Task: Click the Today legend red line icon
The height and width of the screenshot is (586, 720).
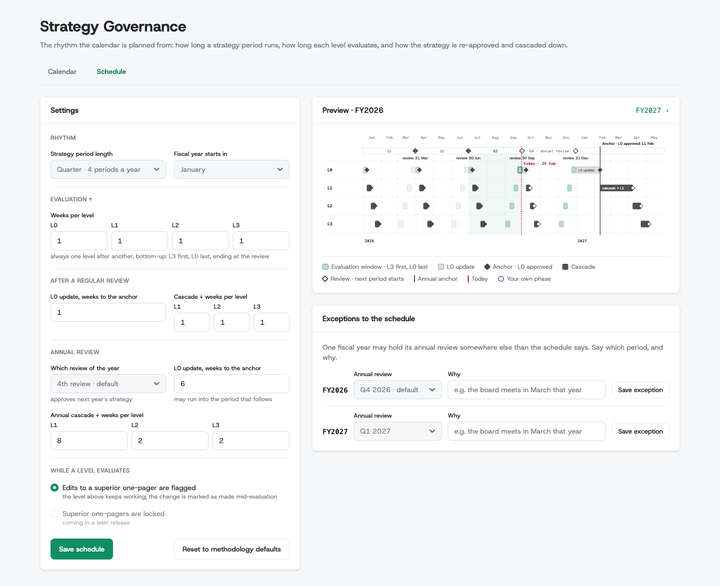Action: pos(468,279)
